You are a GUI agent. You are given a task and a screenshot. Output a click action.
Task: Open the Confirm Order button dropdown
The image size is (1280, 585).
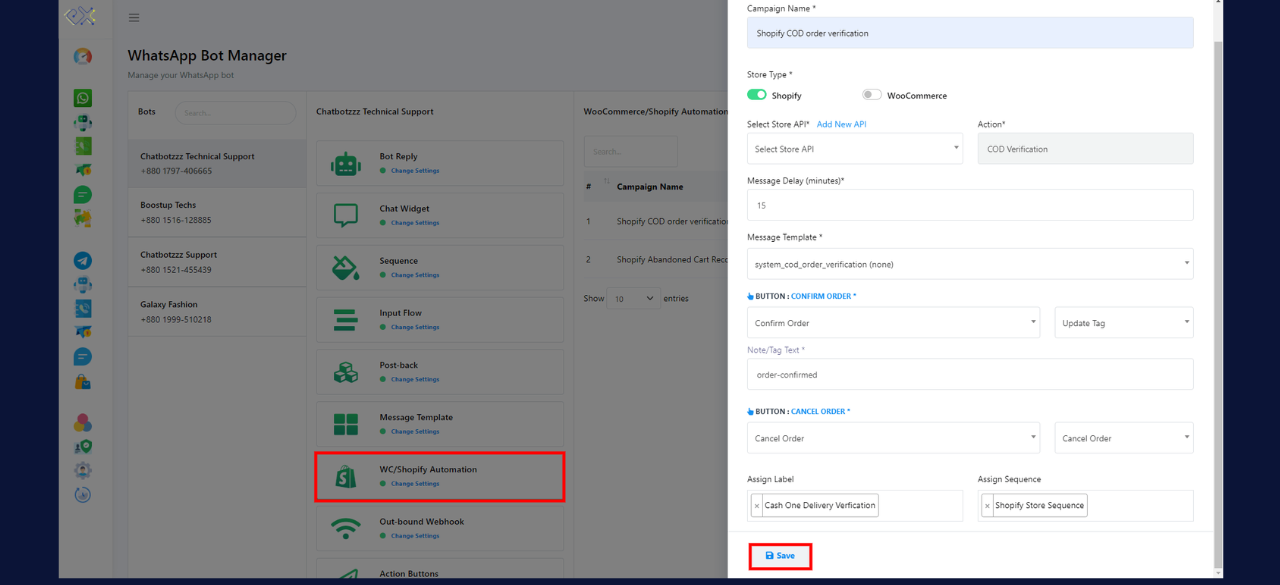[x=895, y=323]
